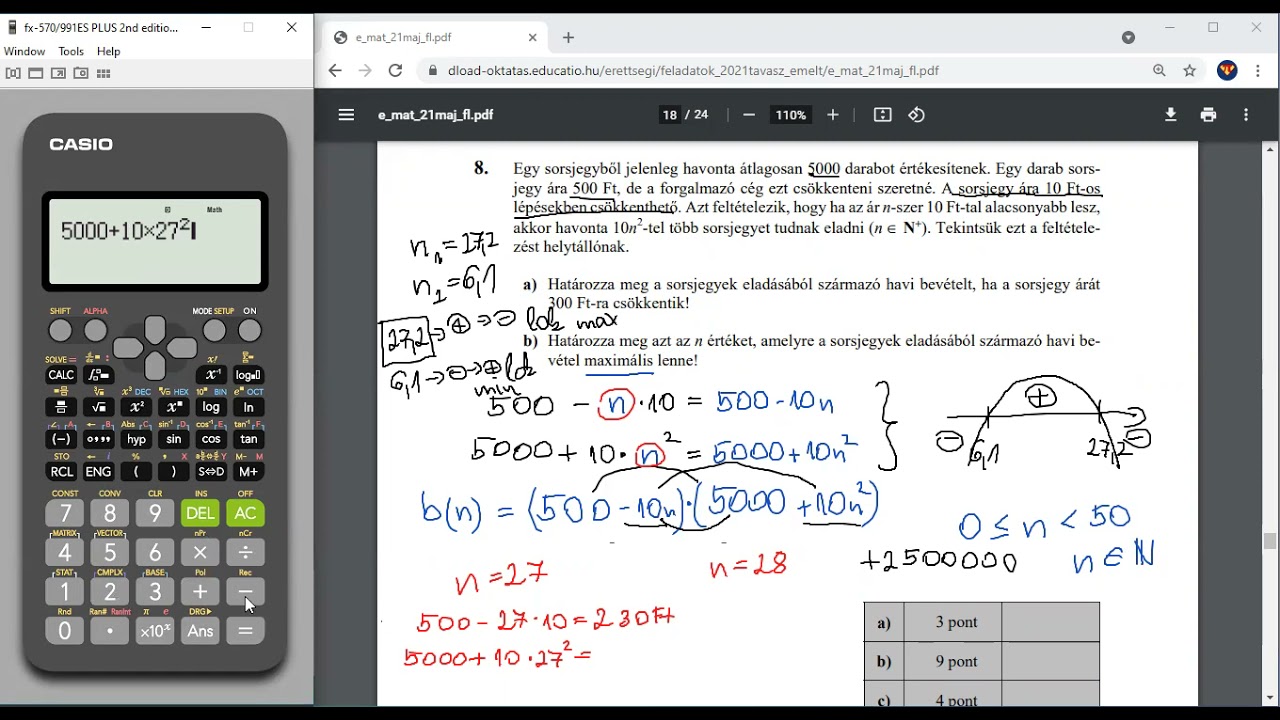1280x720 pixels.
Task: Tap the M+ key on the calculator
Action: 248,471
